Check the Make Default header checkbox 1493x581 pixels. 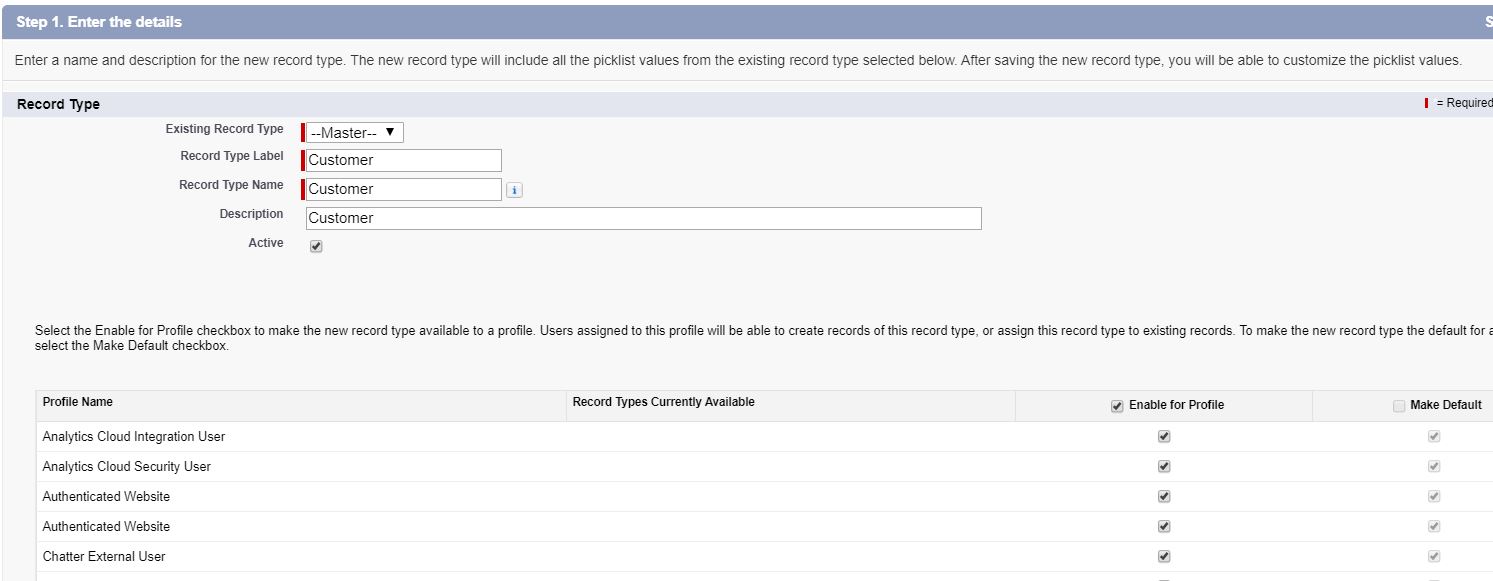(x=1398, y=404)
